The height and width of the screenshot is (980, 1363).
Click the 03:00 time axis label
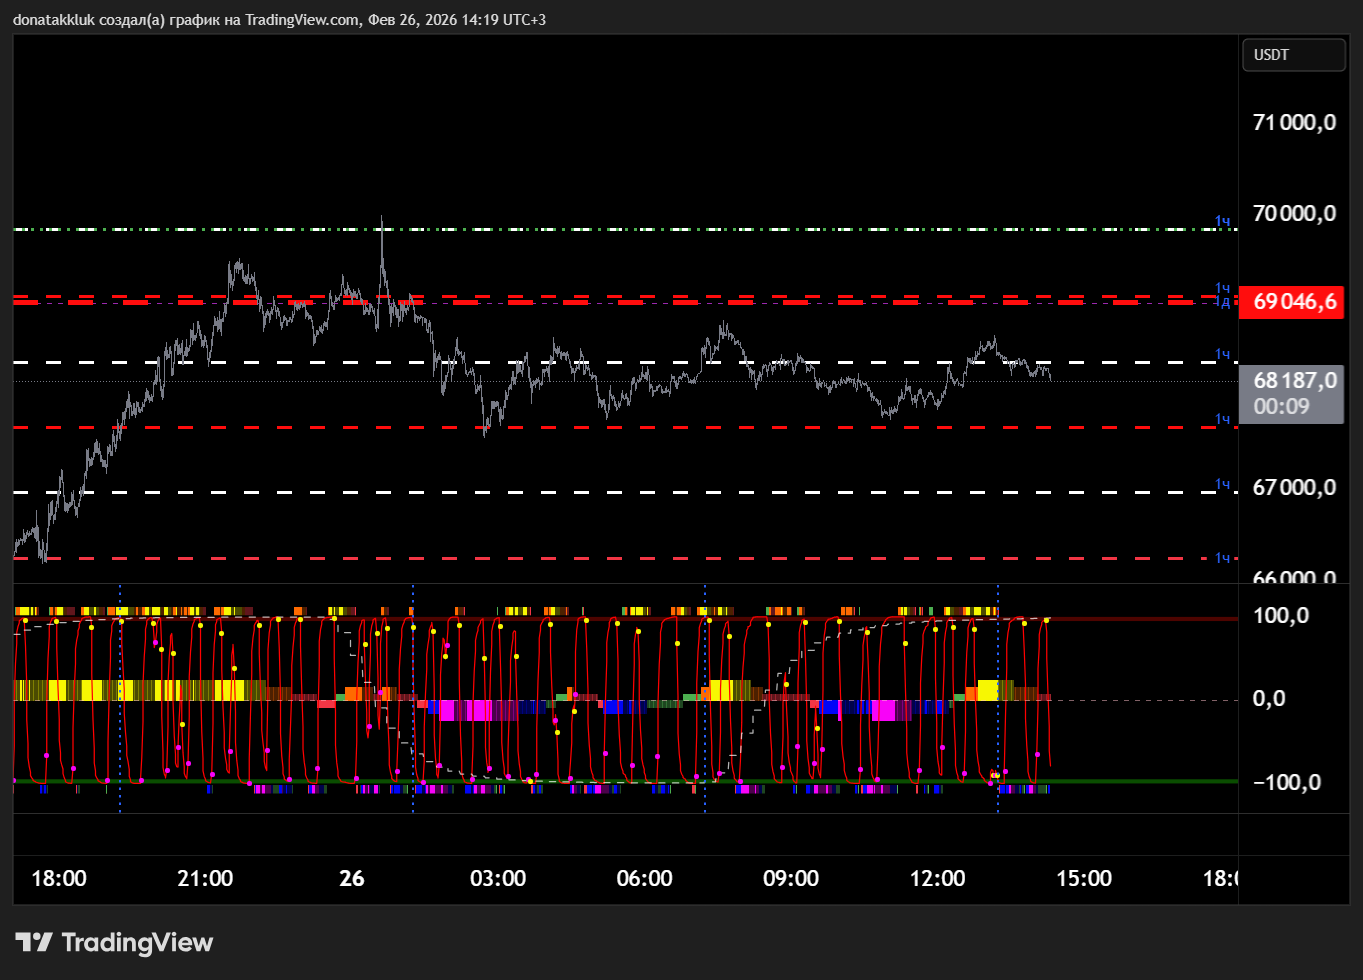tap(498, 878)
